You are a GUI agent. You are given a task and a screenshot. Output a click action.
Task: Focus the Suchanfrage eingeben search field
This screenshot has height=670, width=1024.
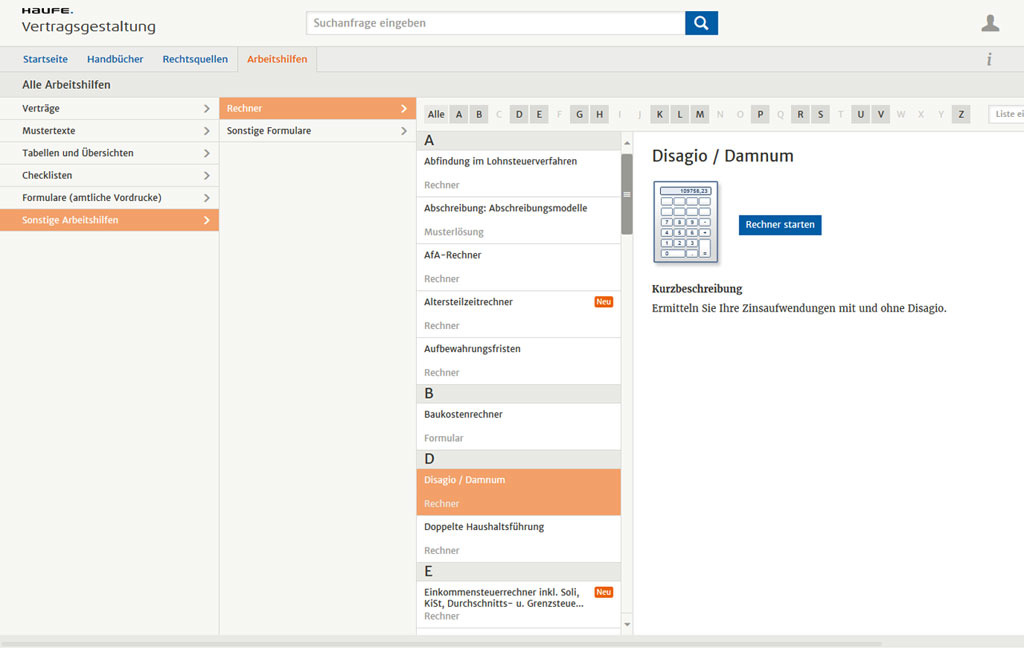point(496,23)
